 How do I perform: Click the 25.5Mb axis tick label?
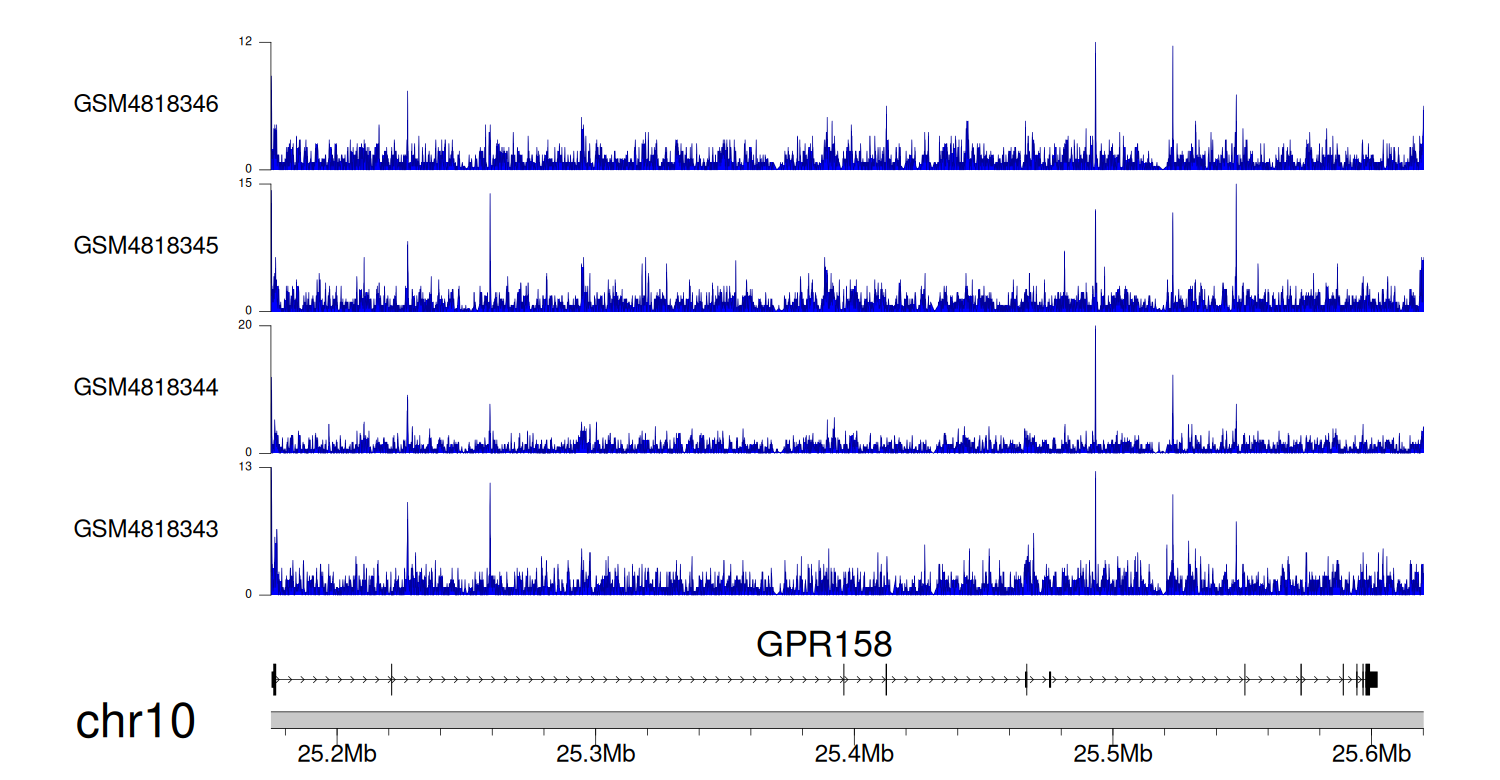click(x=1112, y=753)
